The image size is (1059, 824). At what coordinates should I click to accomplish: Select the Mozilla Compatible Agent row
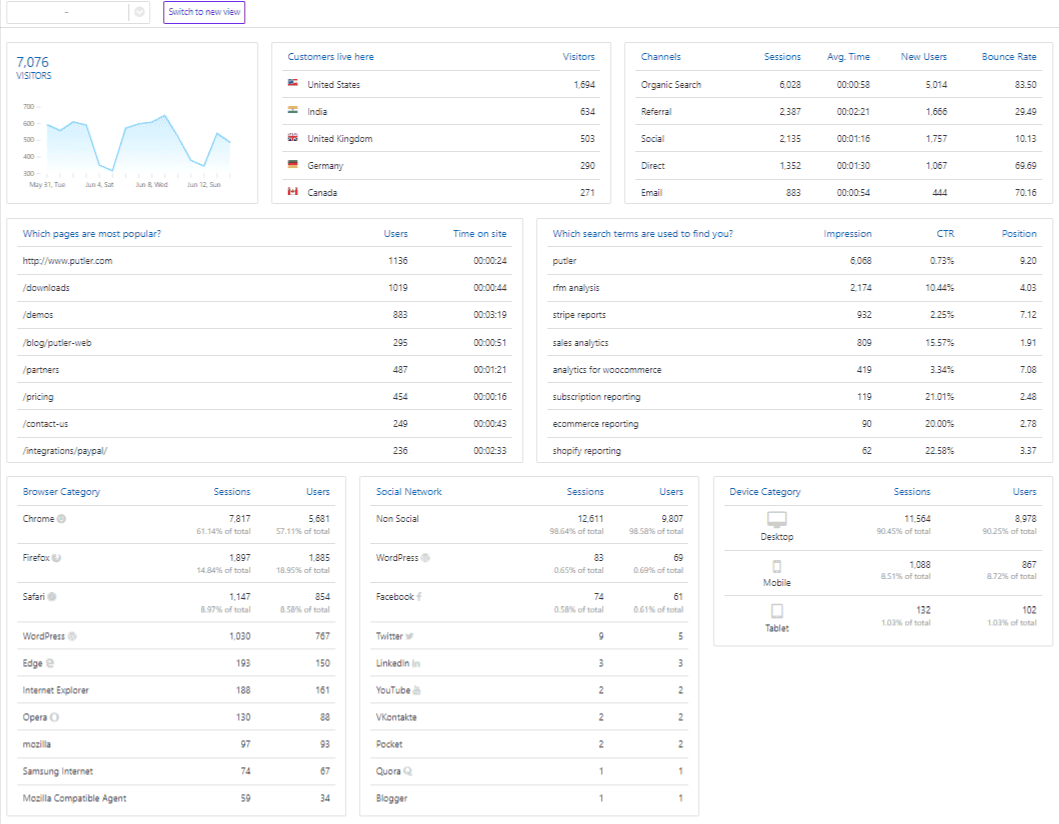click(176, 798)
